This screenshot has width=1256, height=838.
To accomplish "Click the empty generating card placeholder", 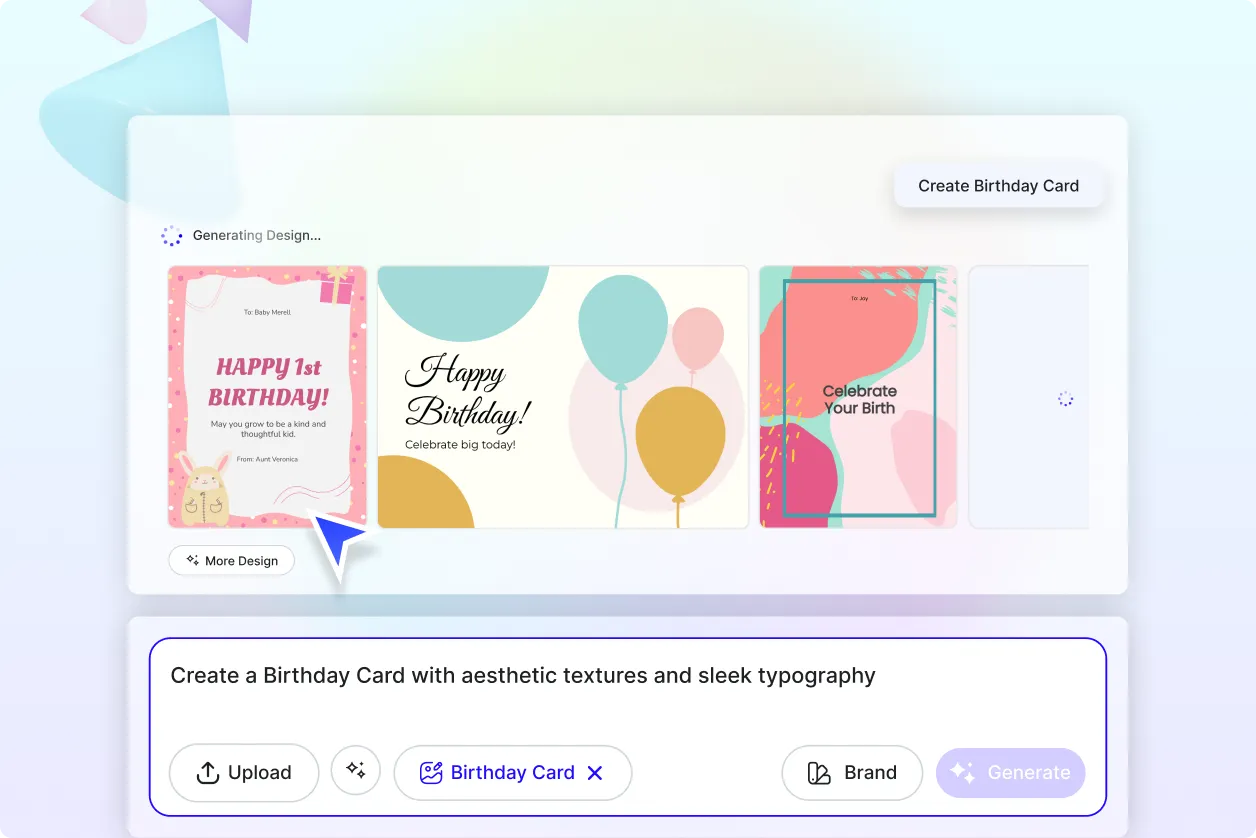I will (x=1030, y=396).
